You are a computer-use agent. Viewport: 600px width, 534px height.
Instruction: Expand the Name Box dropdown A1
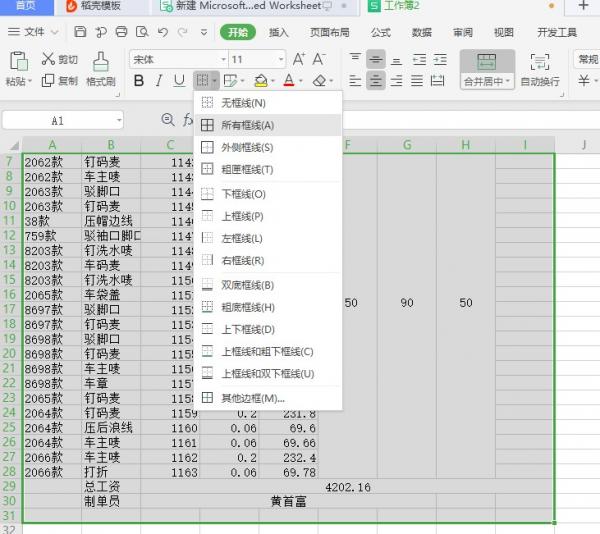(x=119, y=120)
